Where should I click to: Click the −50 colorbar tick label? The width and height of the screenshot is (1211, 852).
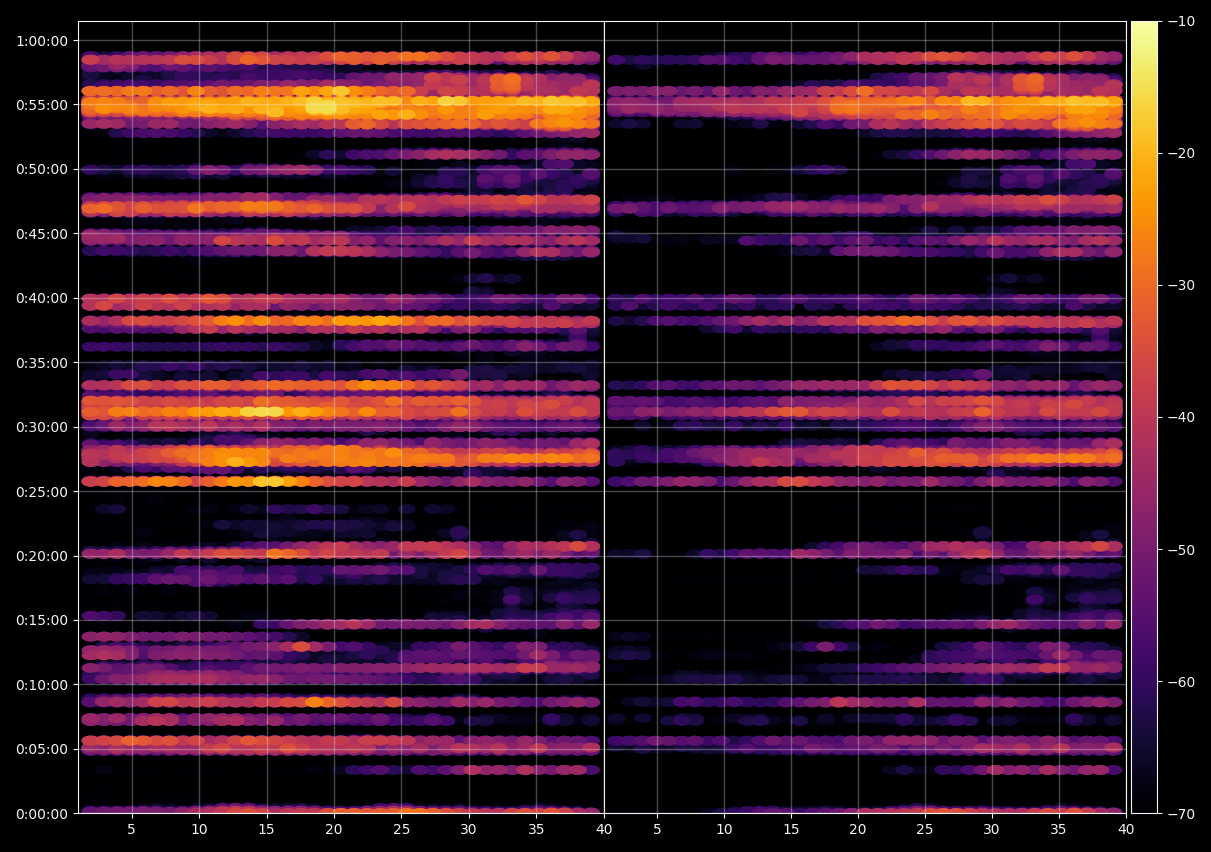click(x=1181, y=550)
